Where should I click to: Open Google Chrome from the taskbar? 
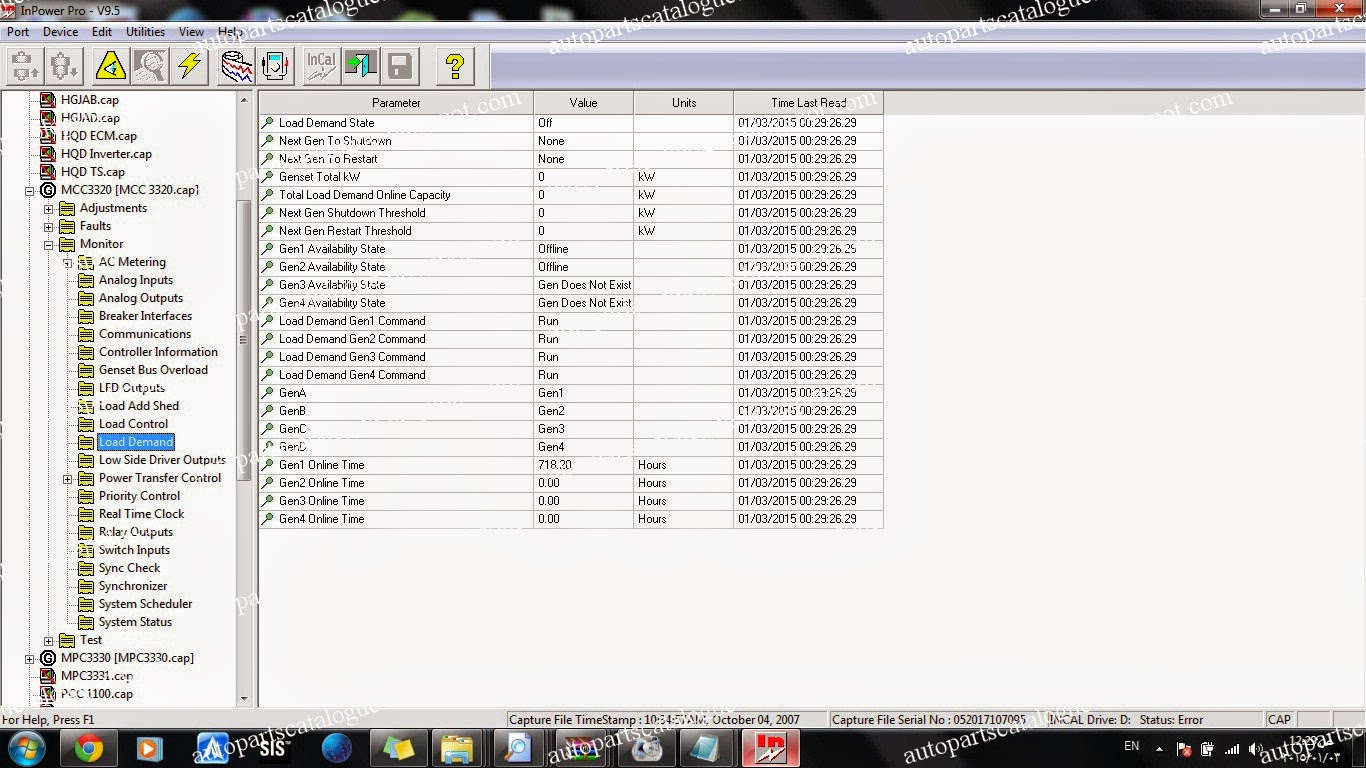[88, 748]
